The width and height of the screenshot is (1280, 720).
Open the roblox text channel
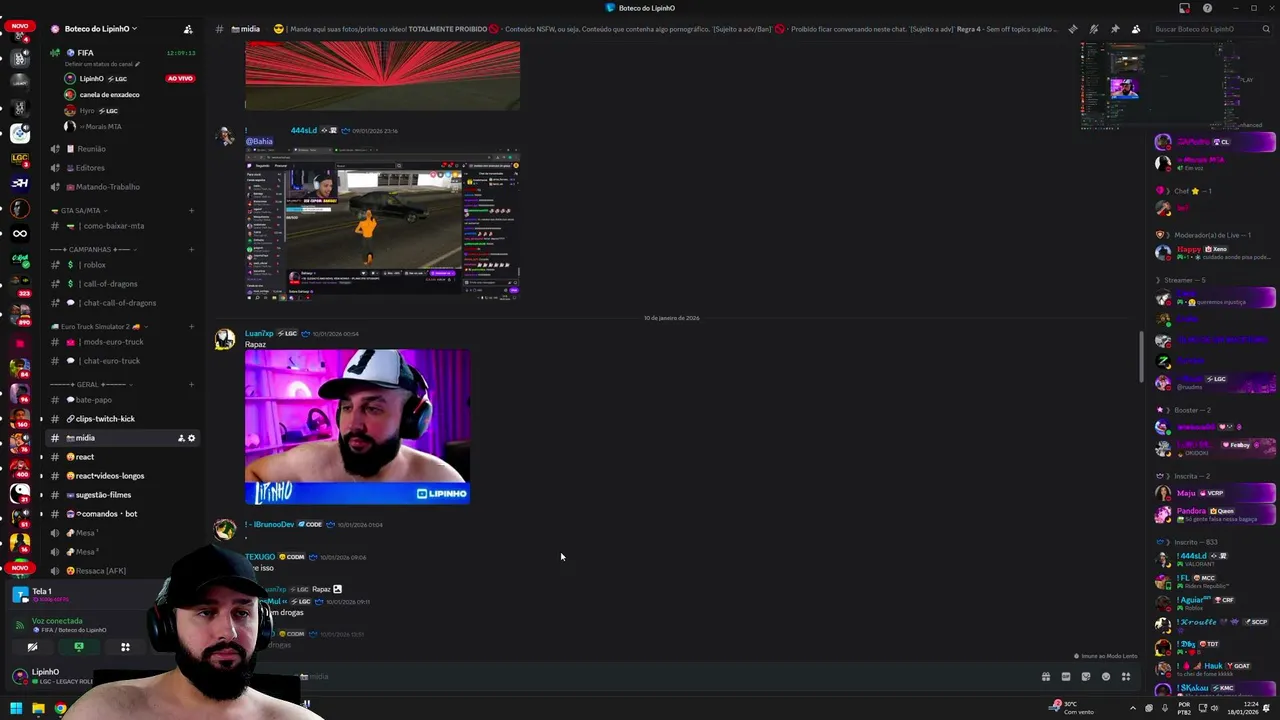pyautogui.click(x=120, y=265)
